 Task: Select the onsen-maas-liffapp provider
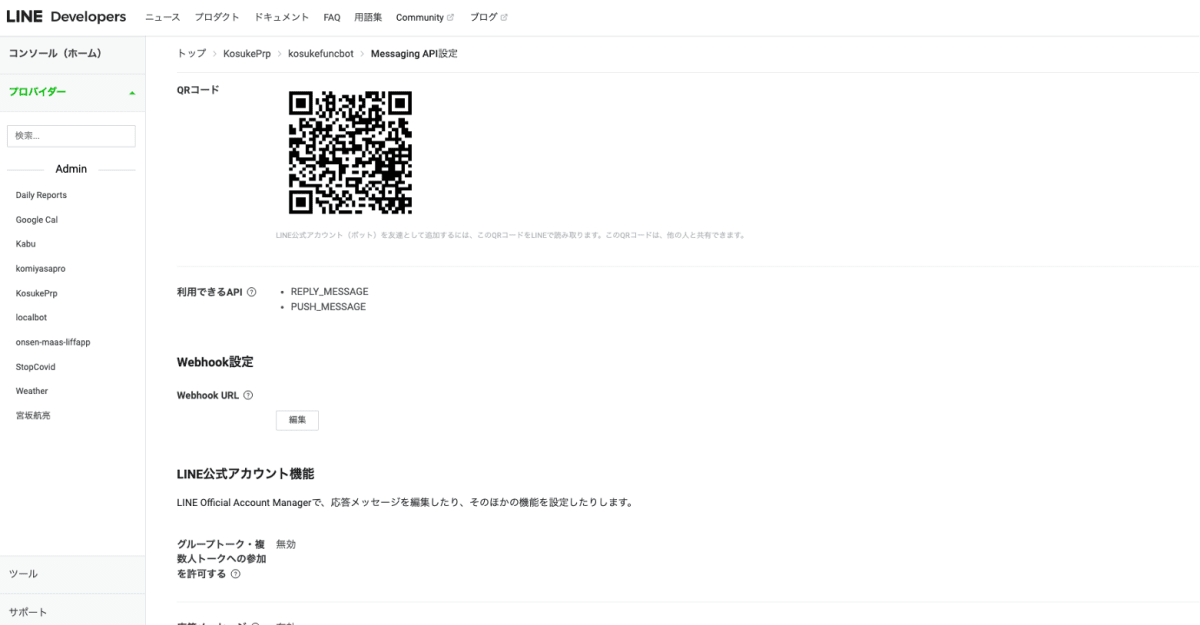(53, 342)
